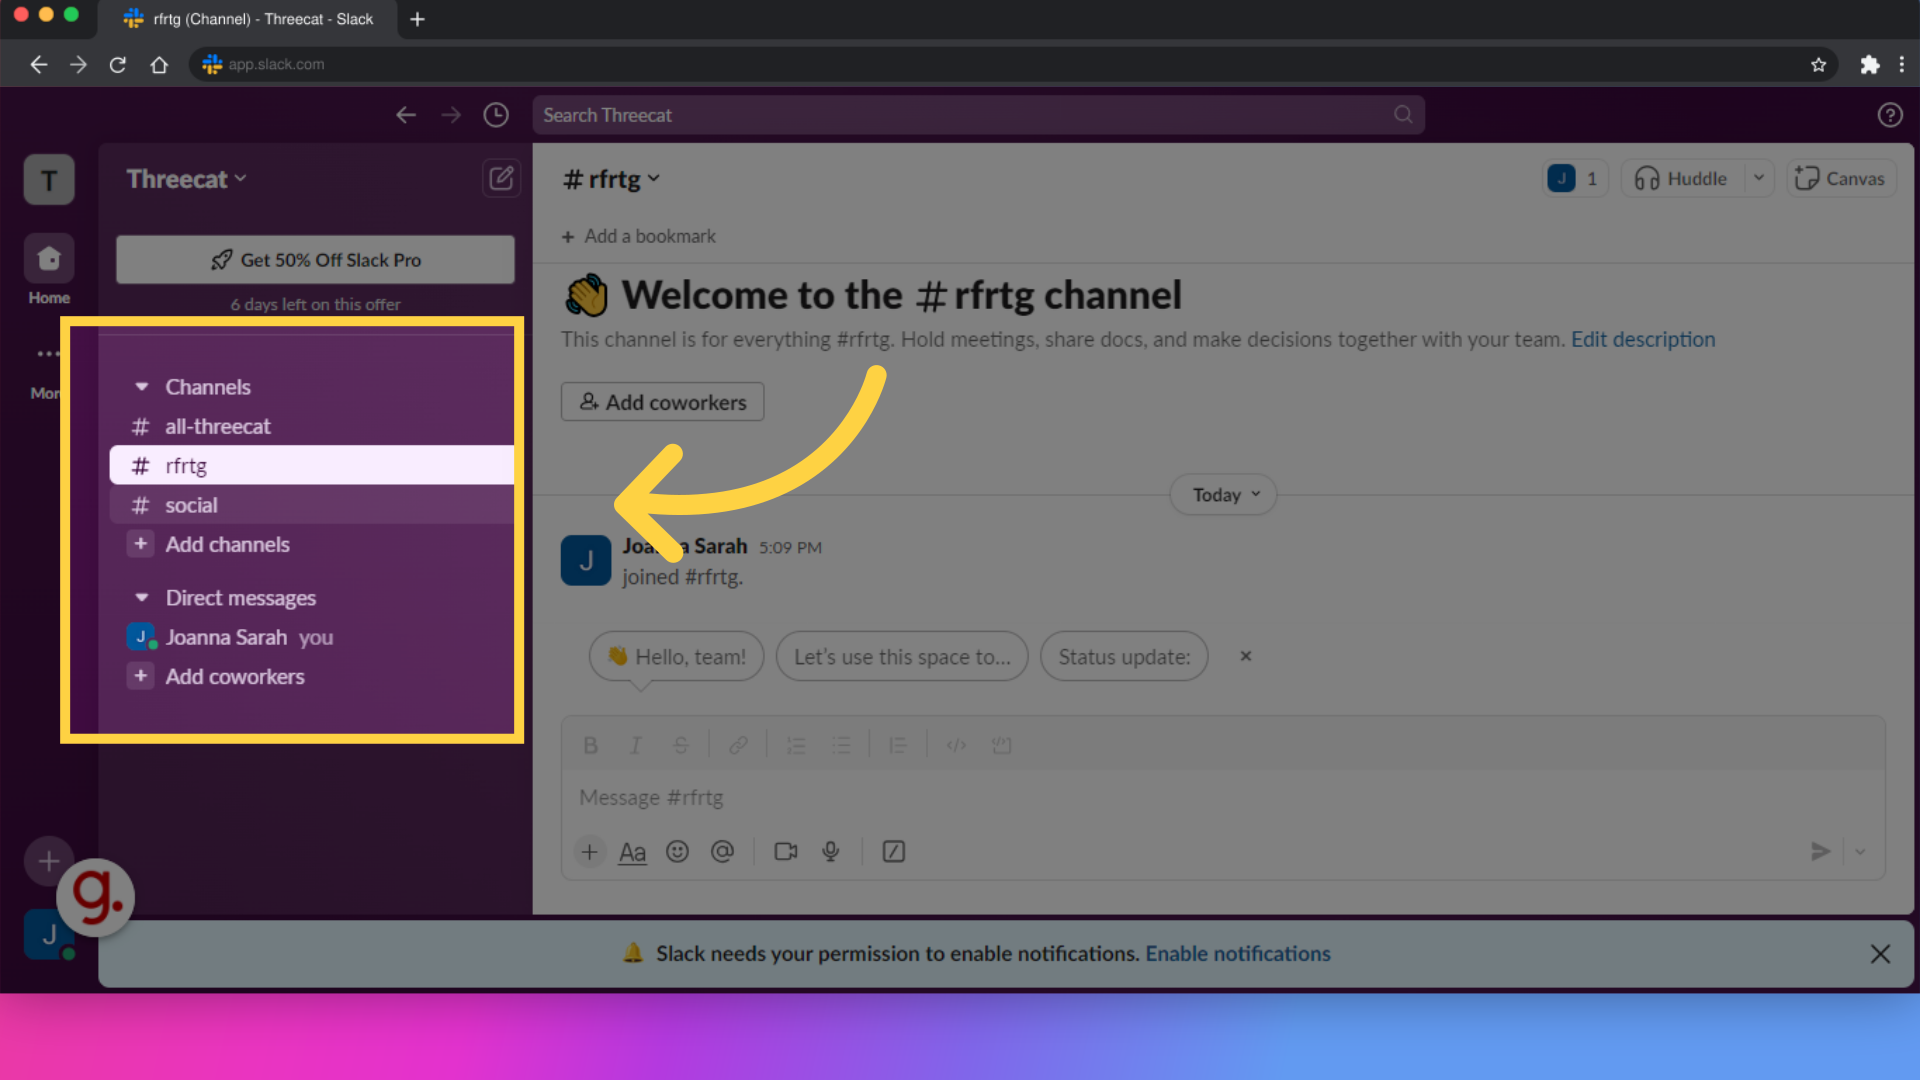Open the history clock icon

[496, 115]
